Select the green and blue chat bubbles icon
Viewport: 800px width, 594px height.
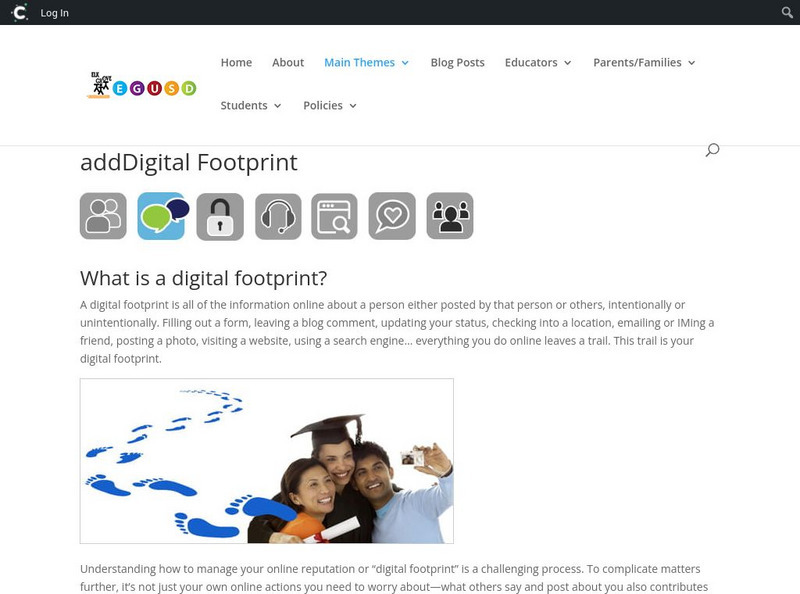tap(163, 216)
